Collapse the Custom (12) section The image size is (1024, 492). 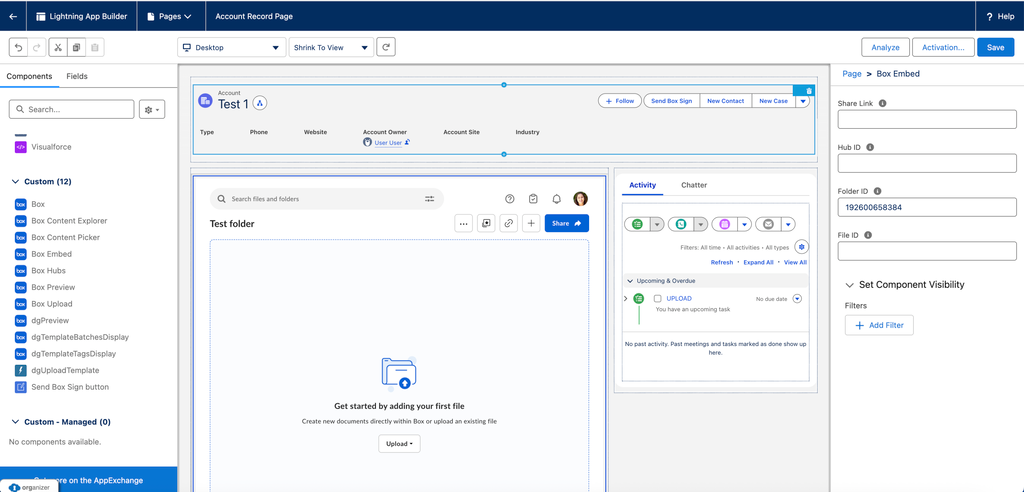click(15, 182)
